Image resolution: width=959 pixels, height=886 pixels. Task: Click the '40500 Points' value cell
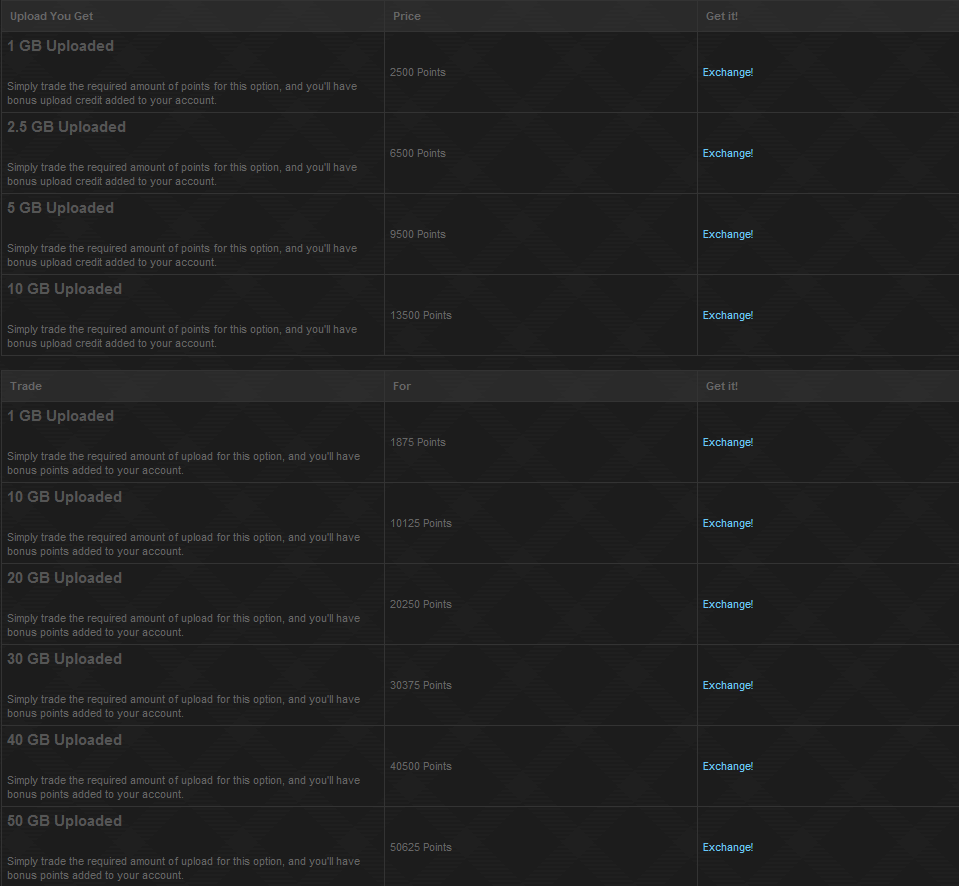541,766
